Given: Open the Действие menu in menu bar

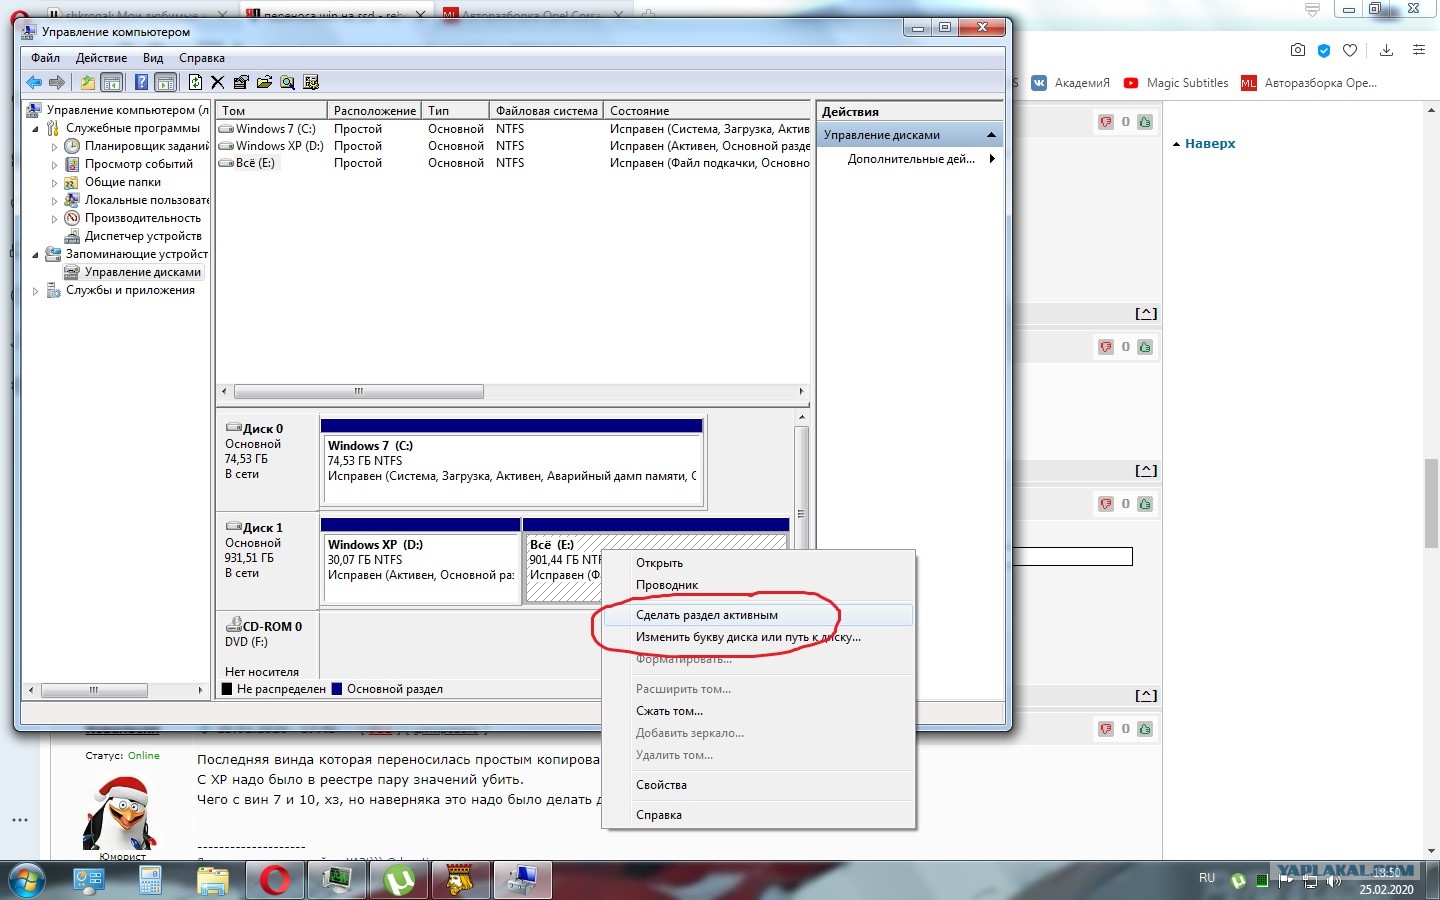Looking at the screenshot, I should coord(101,58).
